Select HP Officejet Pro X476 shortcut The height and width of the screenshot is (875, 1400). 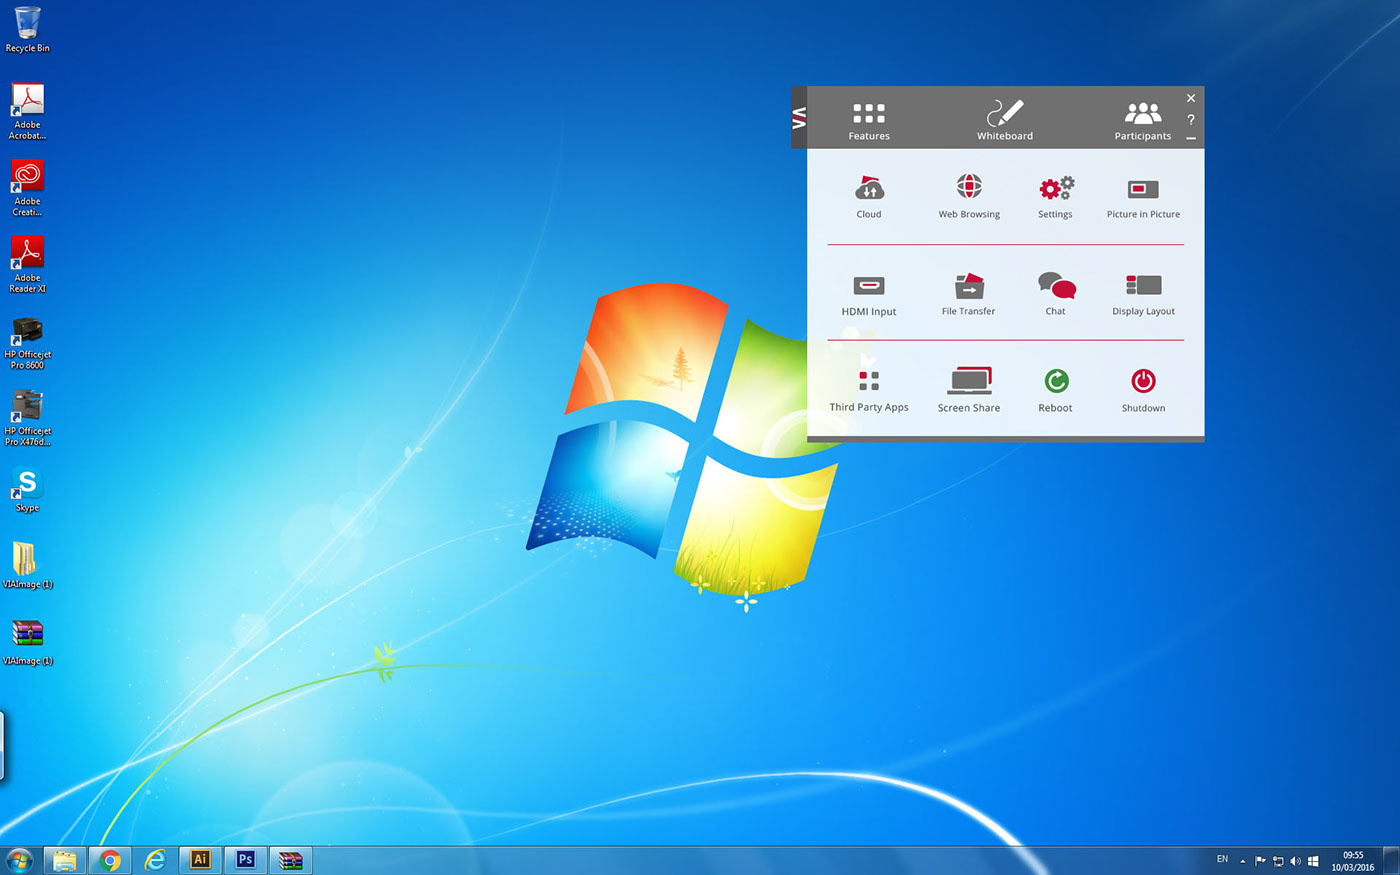(28, 418)
